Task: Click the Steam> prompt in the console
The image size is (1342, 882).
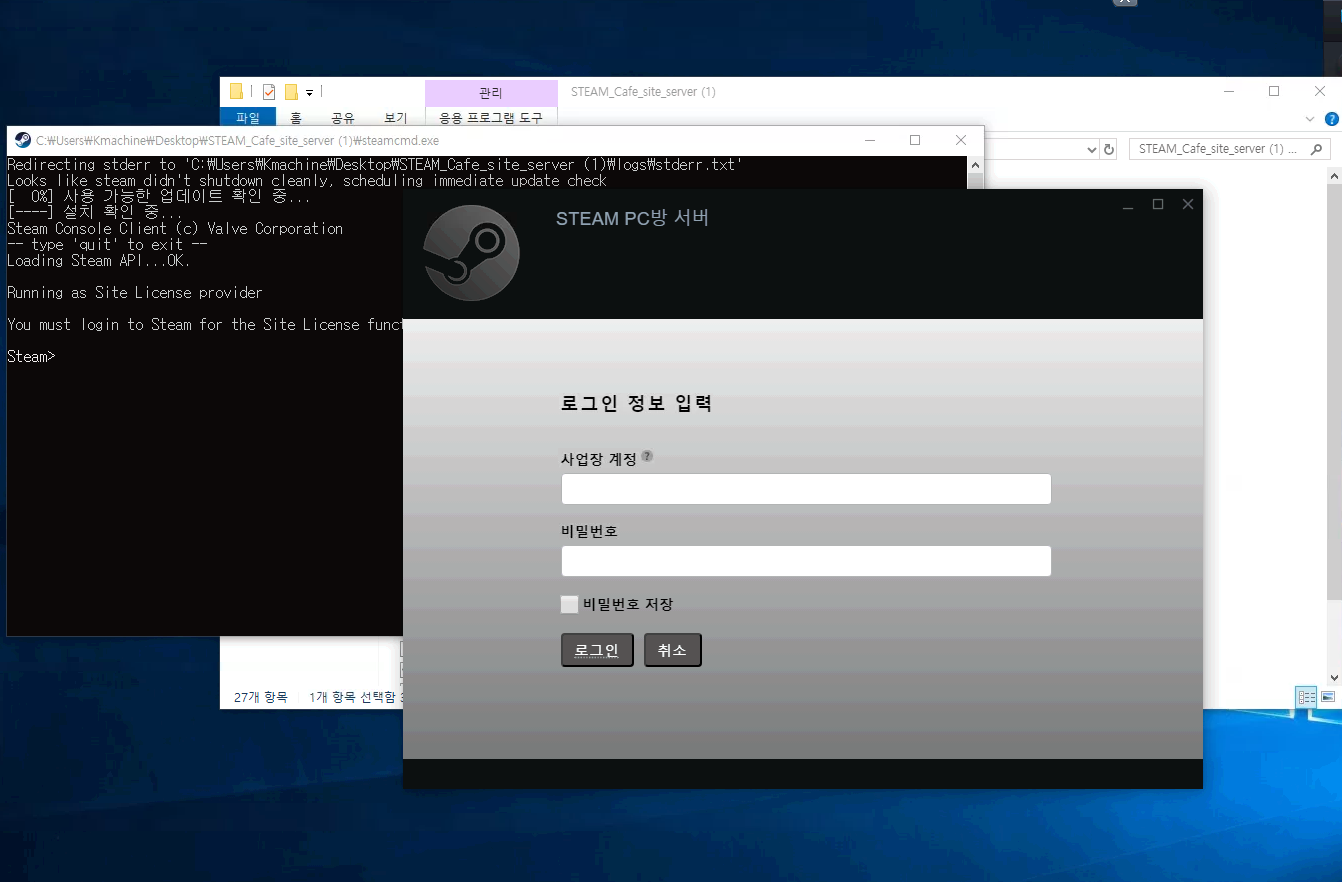Action: point(31,357)
